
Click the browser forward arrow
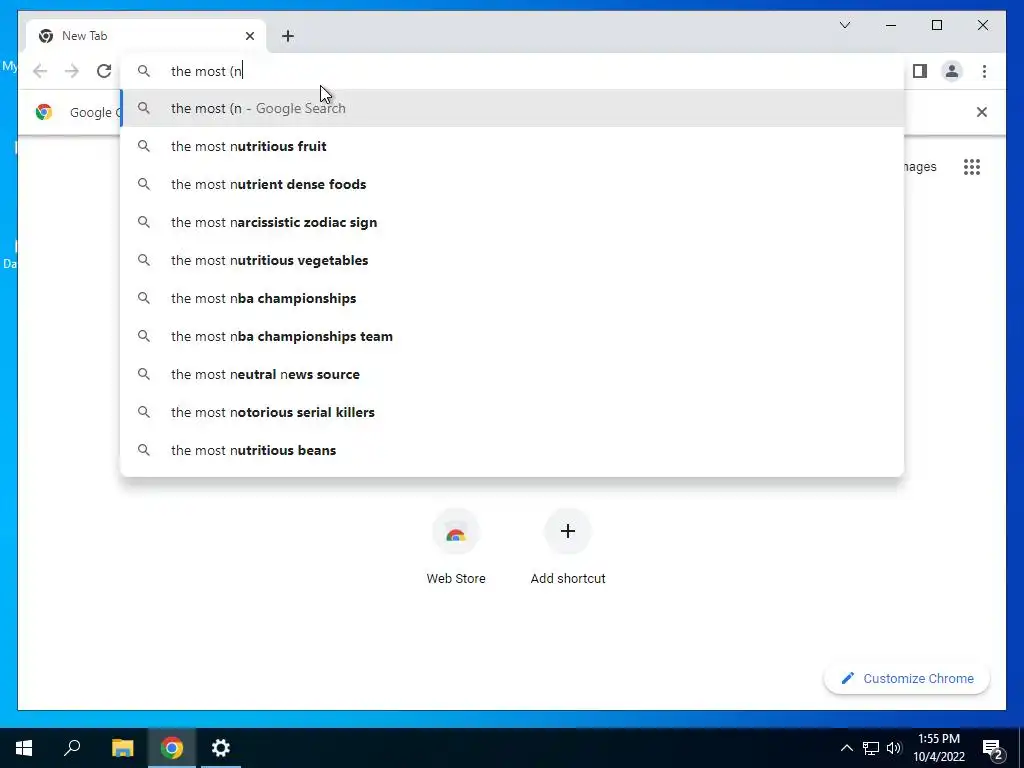click(x=72, y=71)
